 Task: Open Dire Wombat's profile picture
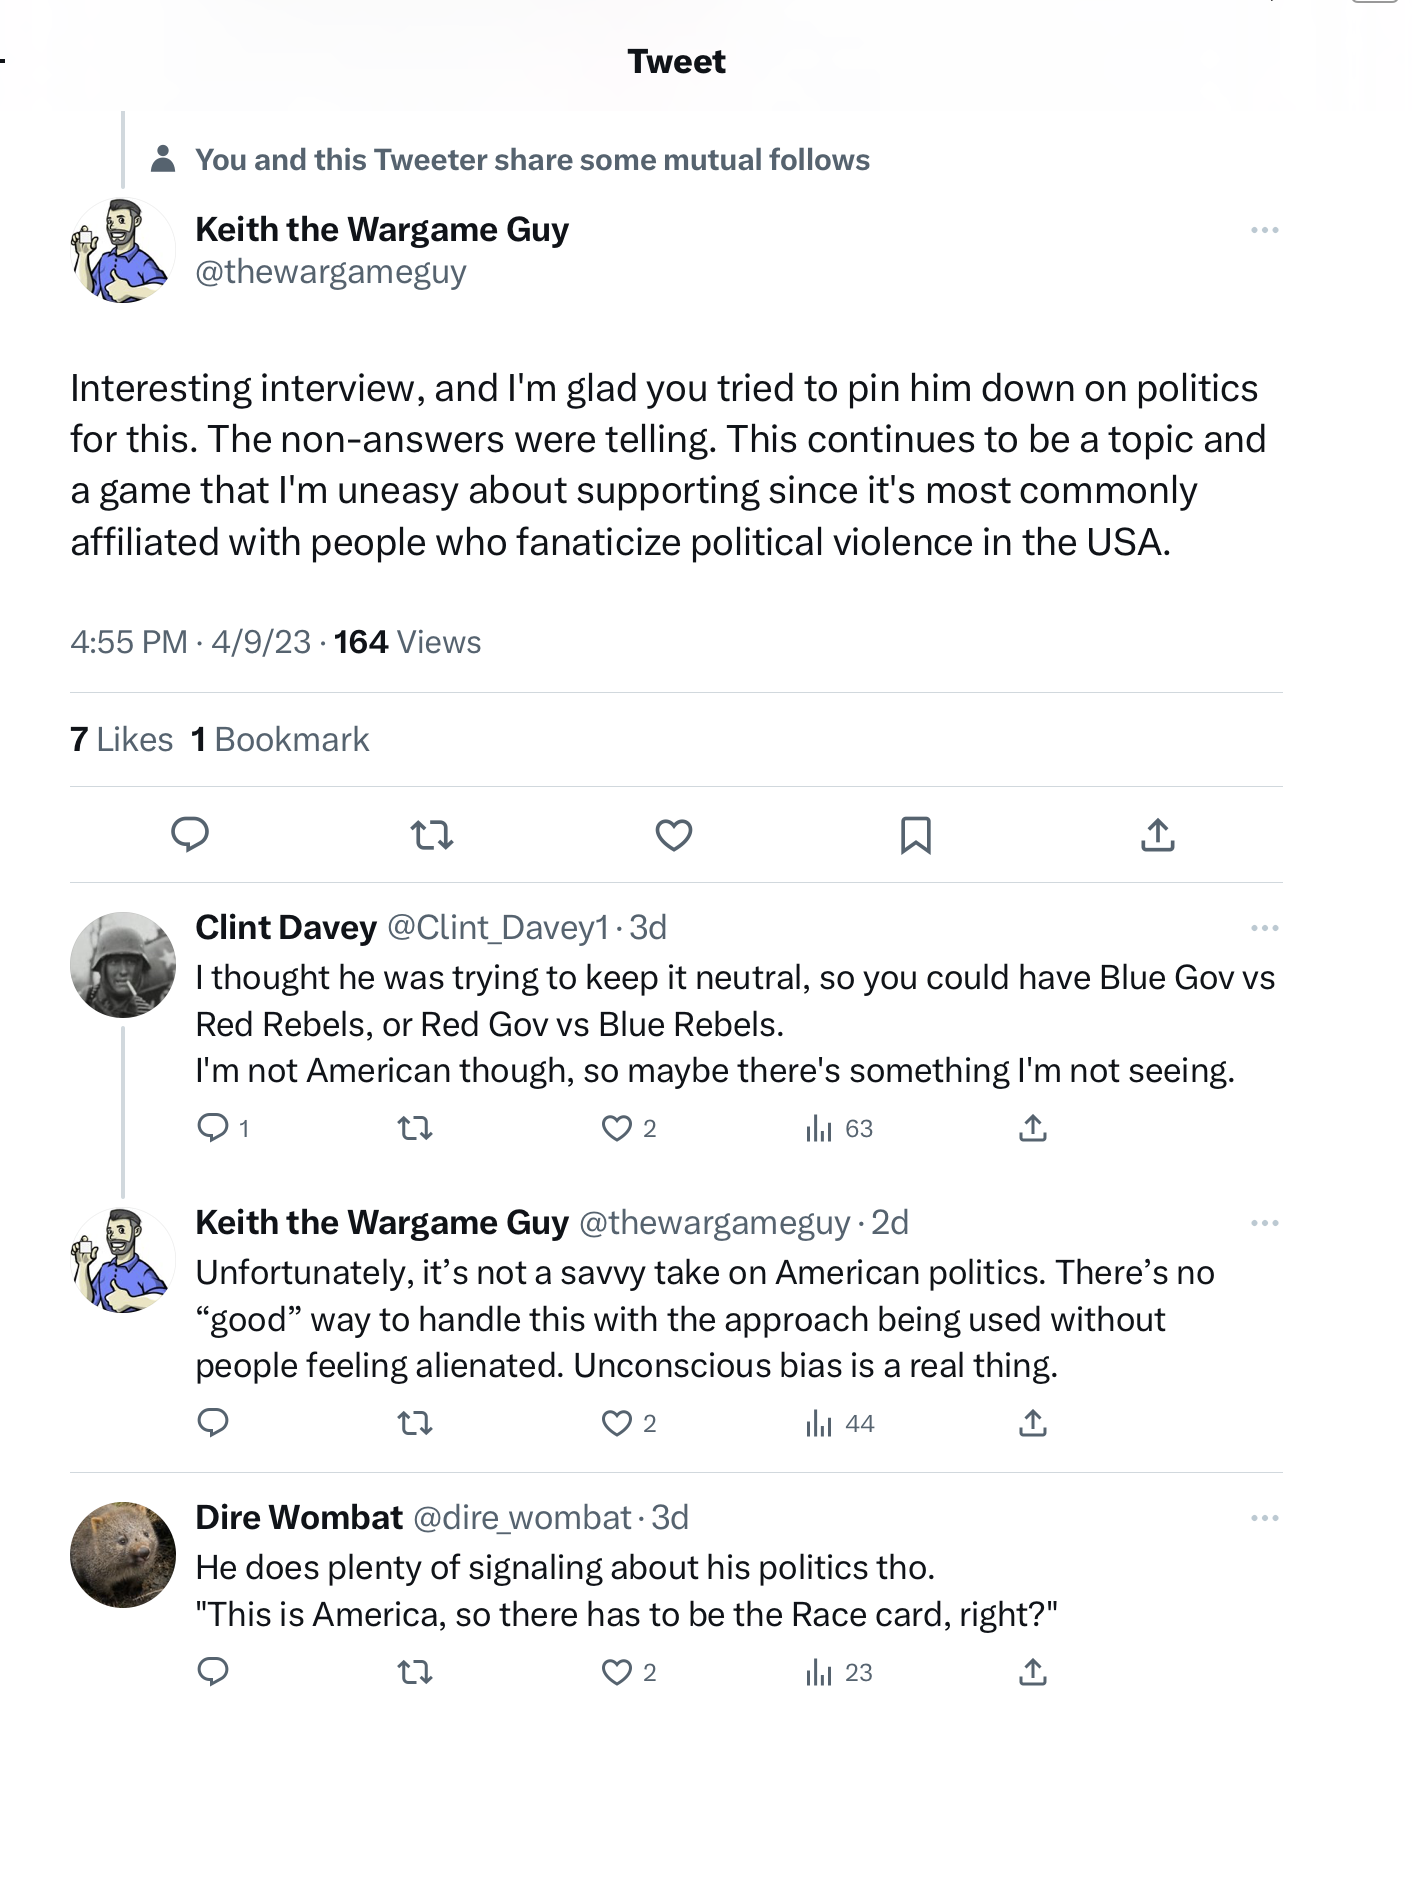click(x=123, y=1554)
